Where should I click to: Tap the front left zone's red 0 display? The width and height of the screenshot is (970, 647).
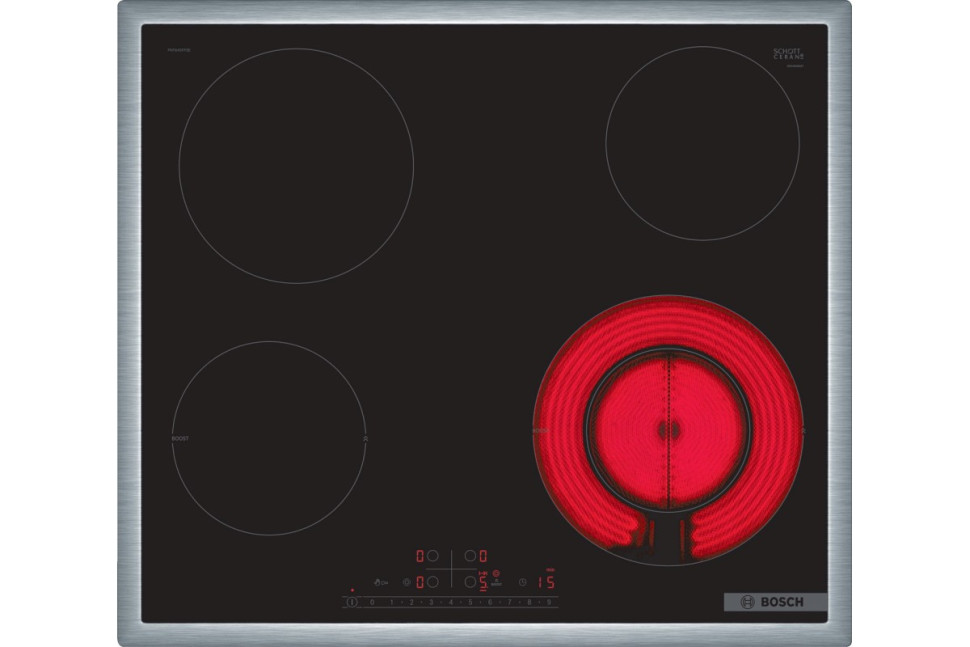click(420, 582)
